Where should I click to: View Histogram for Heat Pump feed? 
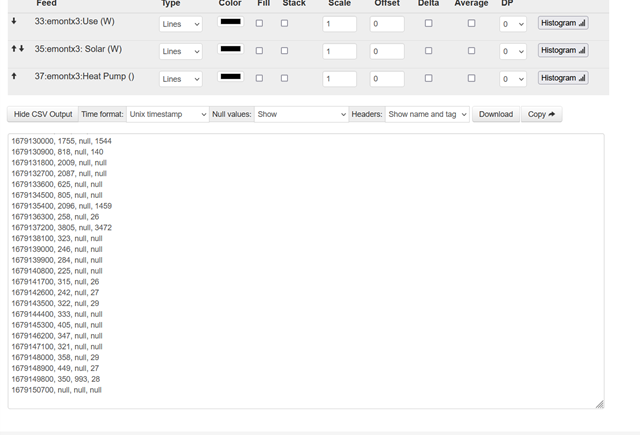pyautogui.click(x=563, y=77)
